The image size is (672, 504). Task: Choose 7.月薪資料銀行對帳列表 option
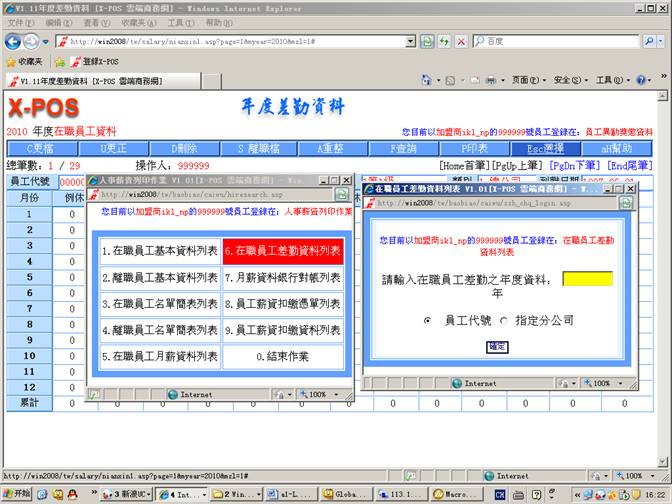tap(282, 277)
